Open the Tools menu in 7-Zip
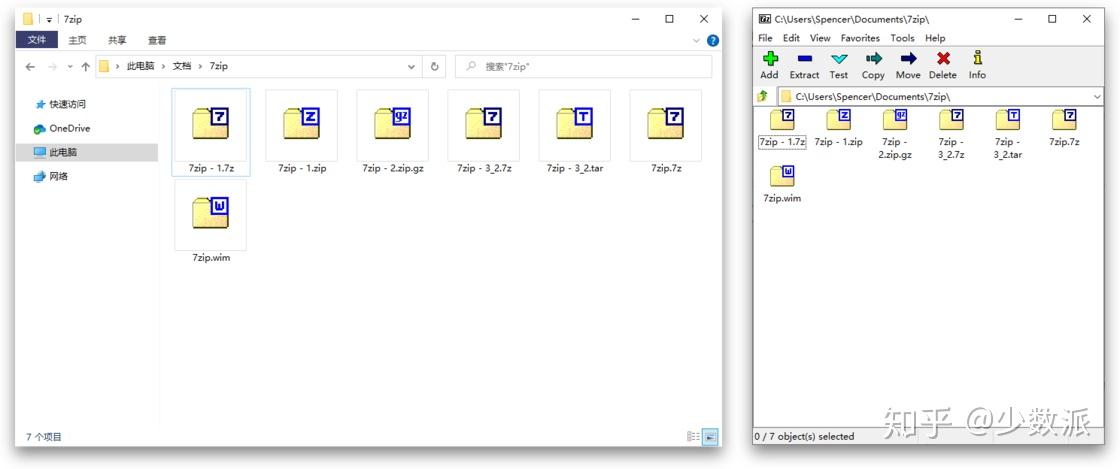The width and height of the screenshot is (1120, 469). point(902,38)
